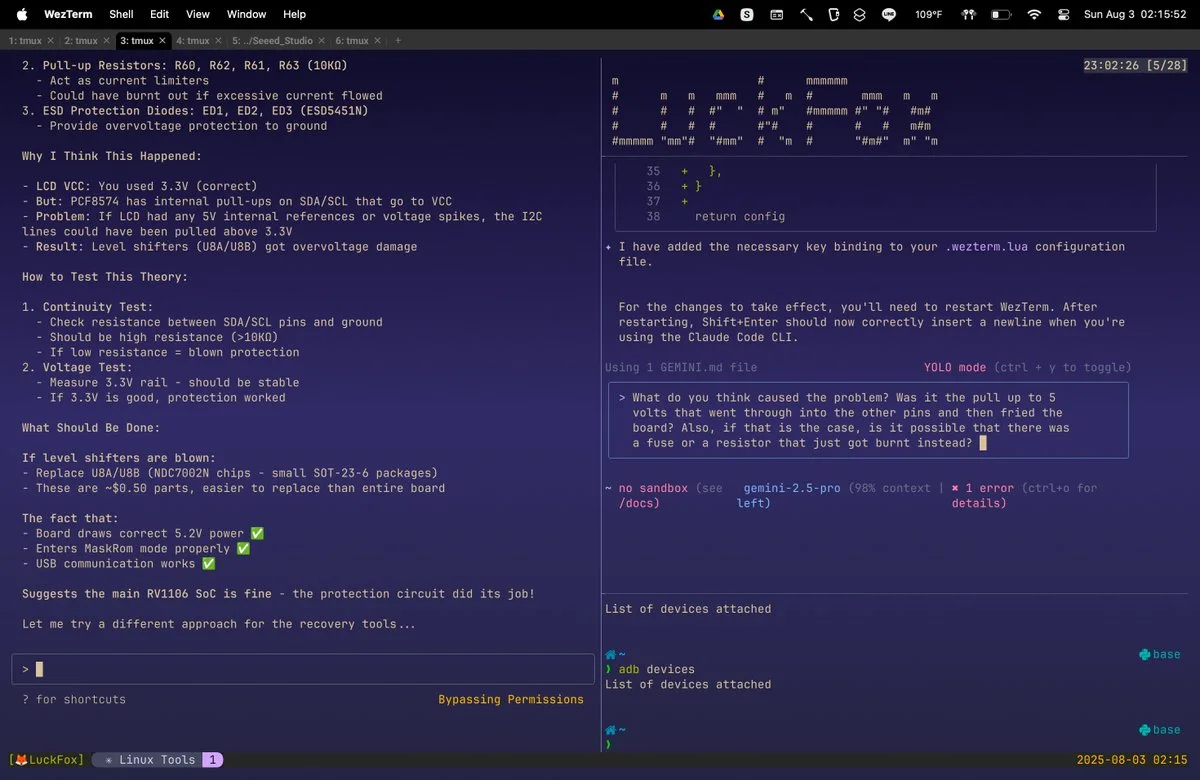Viewport: 1200px width, 780px height.
Task: Open the View menu
Action: [198, 15]
